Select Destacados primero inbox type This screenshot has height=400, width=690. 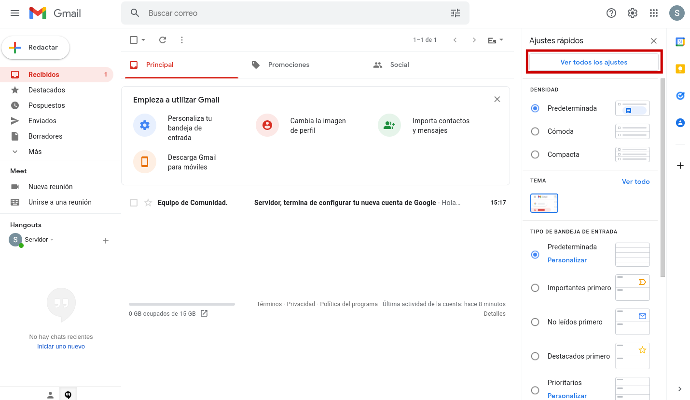pyautogui.click(x=535, y=356)
